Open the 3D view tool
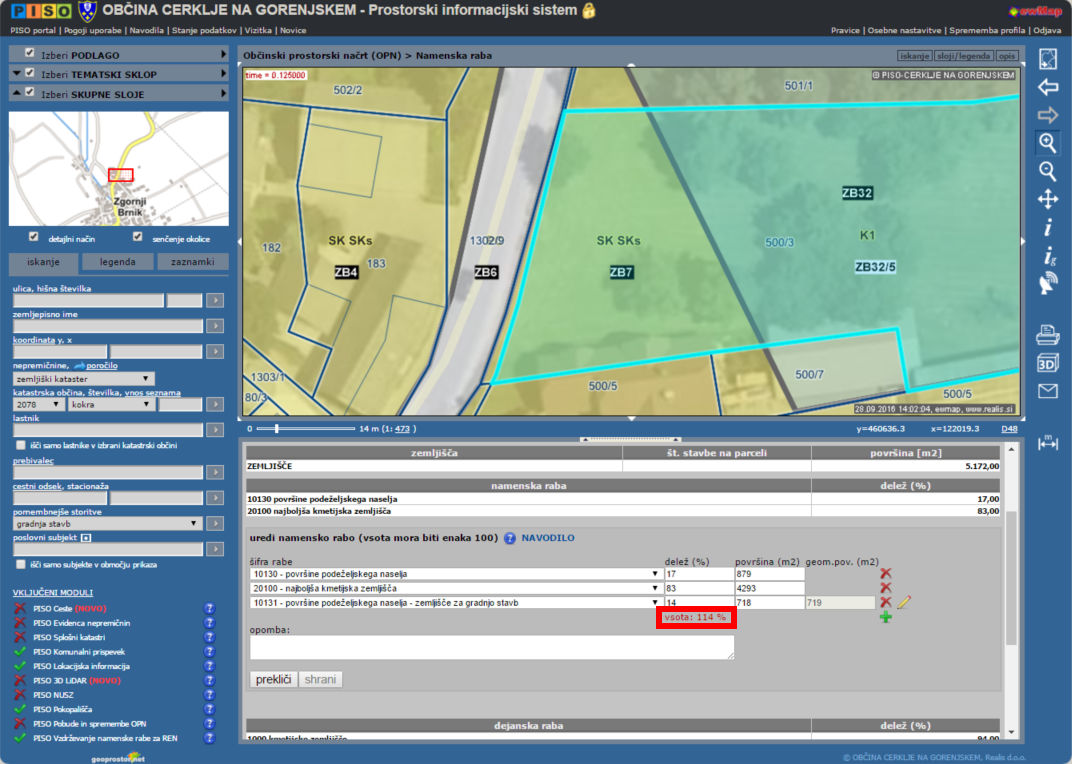 point(1047,362)
